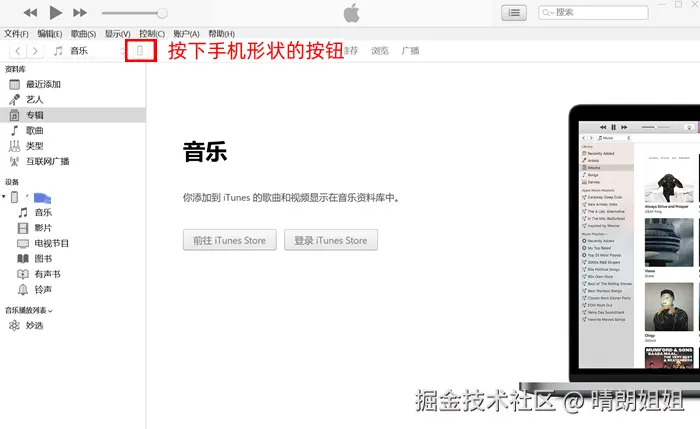Collapse the 音乐播放列表 section chevron
This screenshot has width=700, height=429.
coord(50,311)
